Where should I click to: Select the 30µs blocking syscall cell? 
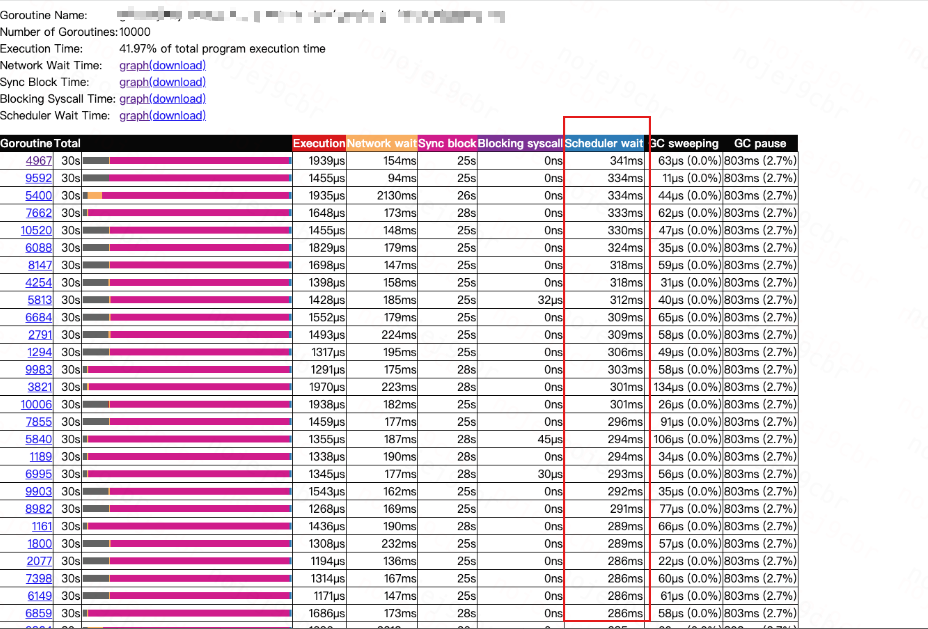pyautogui.click(x=520, y=474)
